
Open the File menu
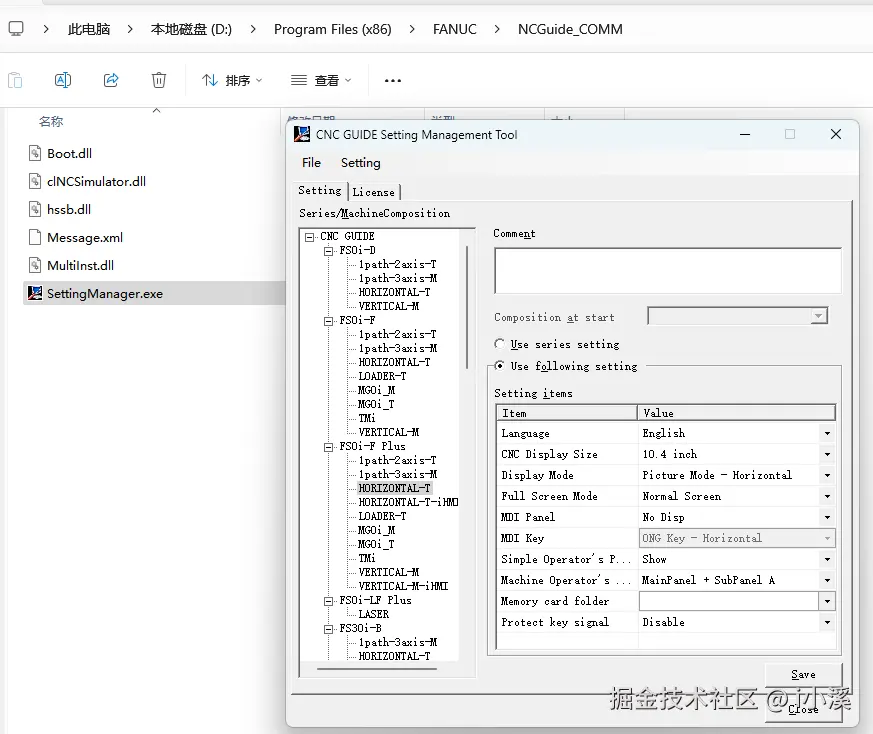311,163
